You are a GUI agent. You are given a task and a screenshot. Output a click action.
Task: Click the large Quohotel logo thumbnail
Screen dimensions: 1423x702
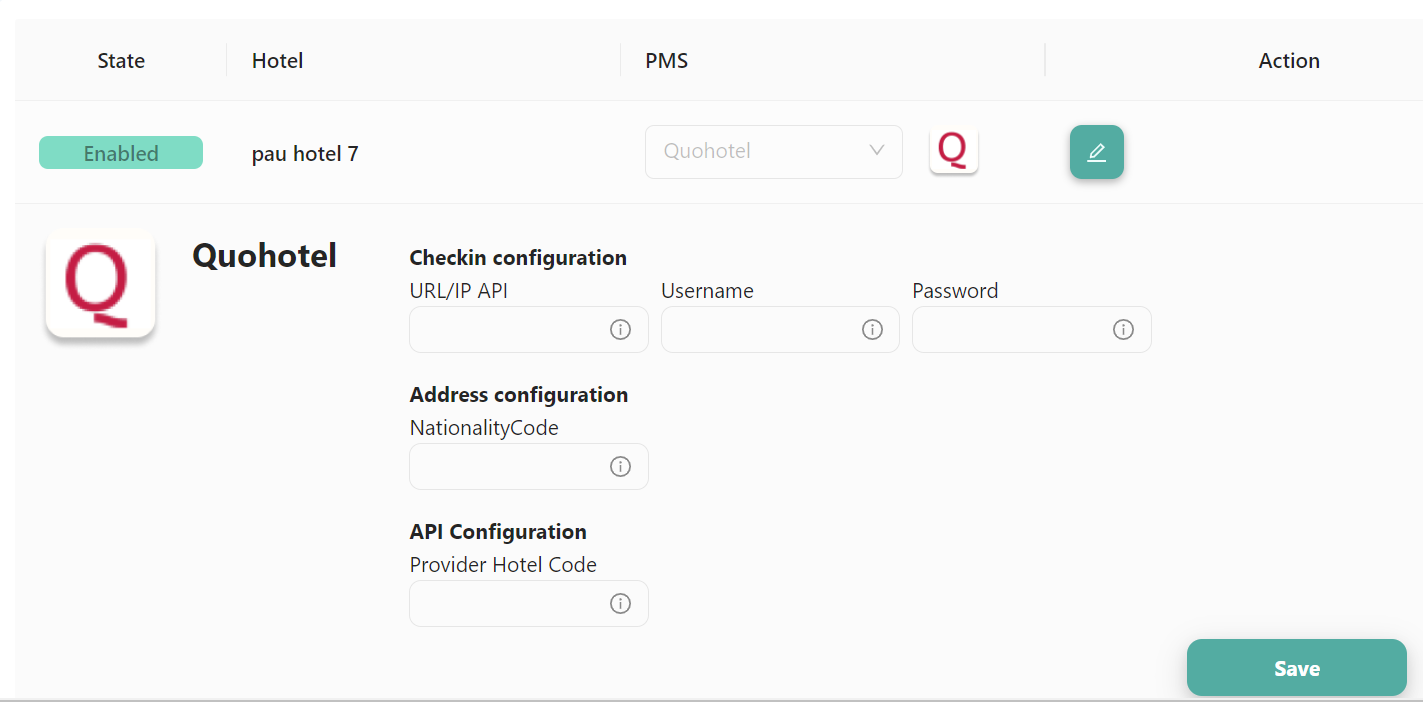click(x=100, y=284)
